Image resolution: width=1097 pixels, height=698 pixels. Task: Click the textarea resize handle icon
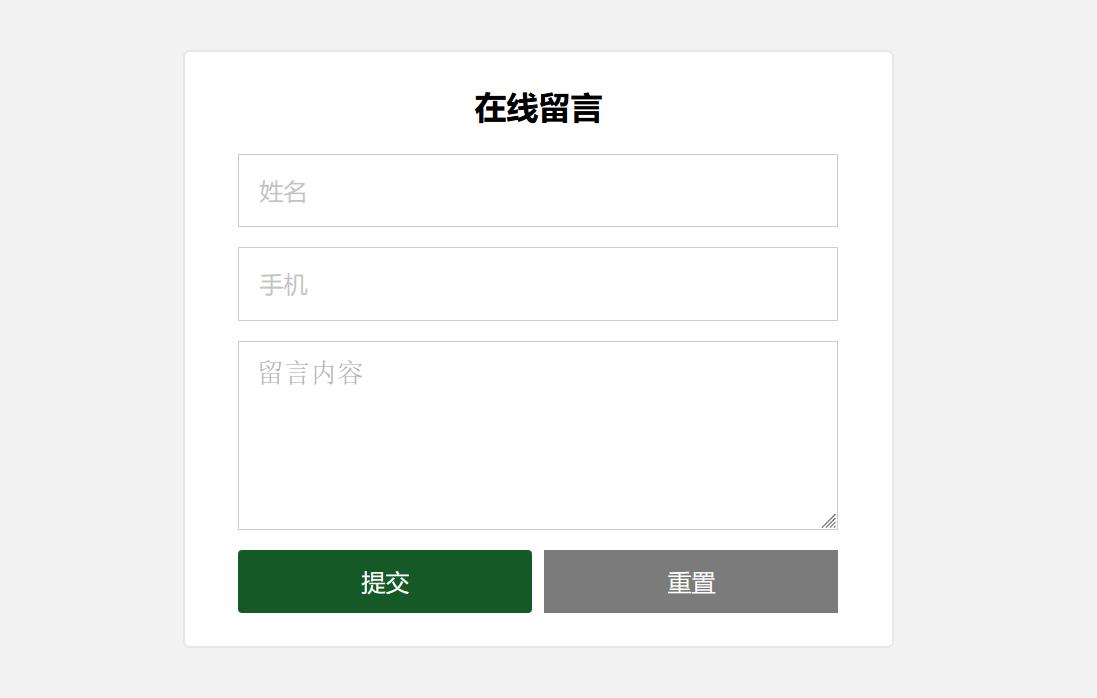coord(829,521)
